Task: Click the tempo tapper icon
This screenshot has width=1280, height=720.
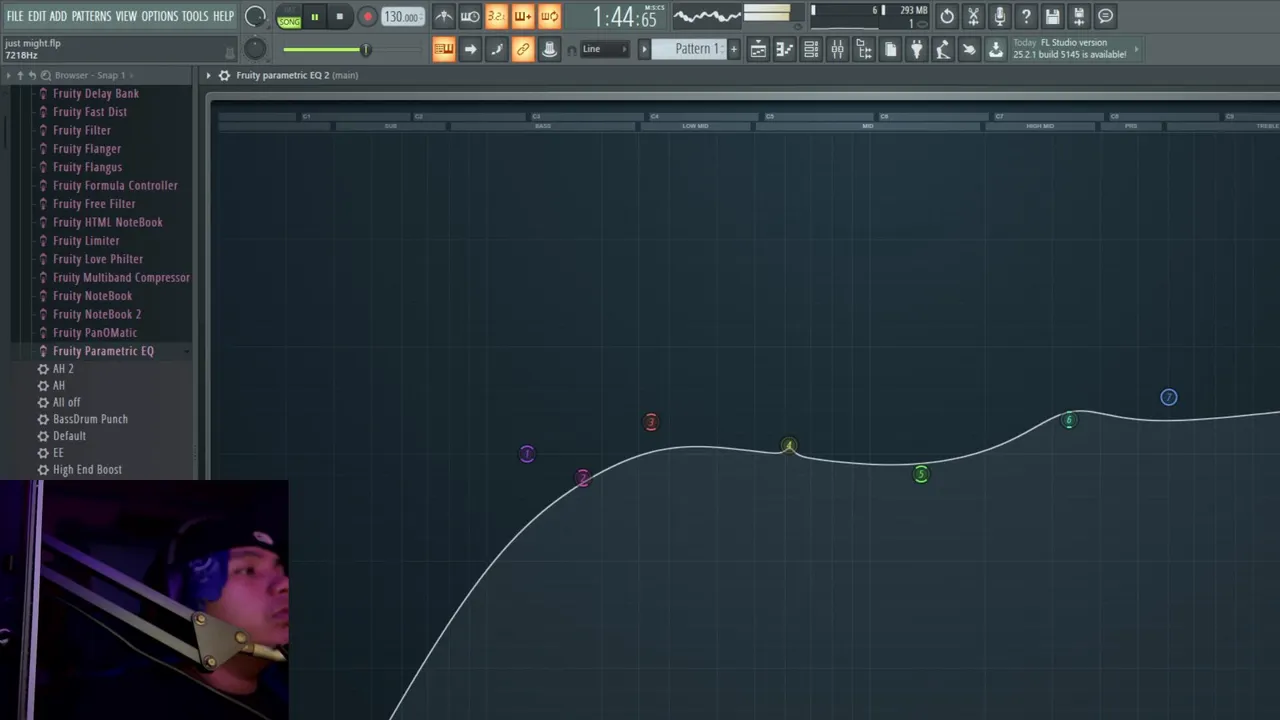Action: (943, 49)
